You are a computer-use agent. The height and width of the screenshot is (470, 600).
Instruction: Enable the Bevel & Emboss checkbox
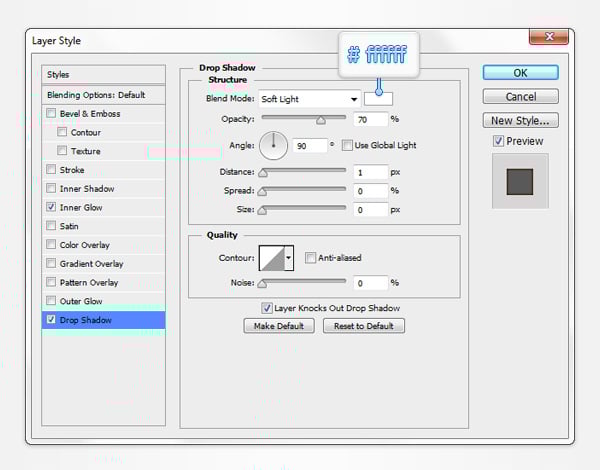click(52, 114)
